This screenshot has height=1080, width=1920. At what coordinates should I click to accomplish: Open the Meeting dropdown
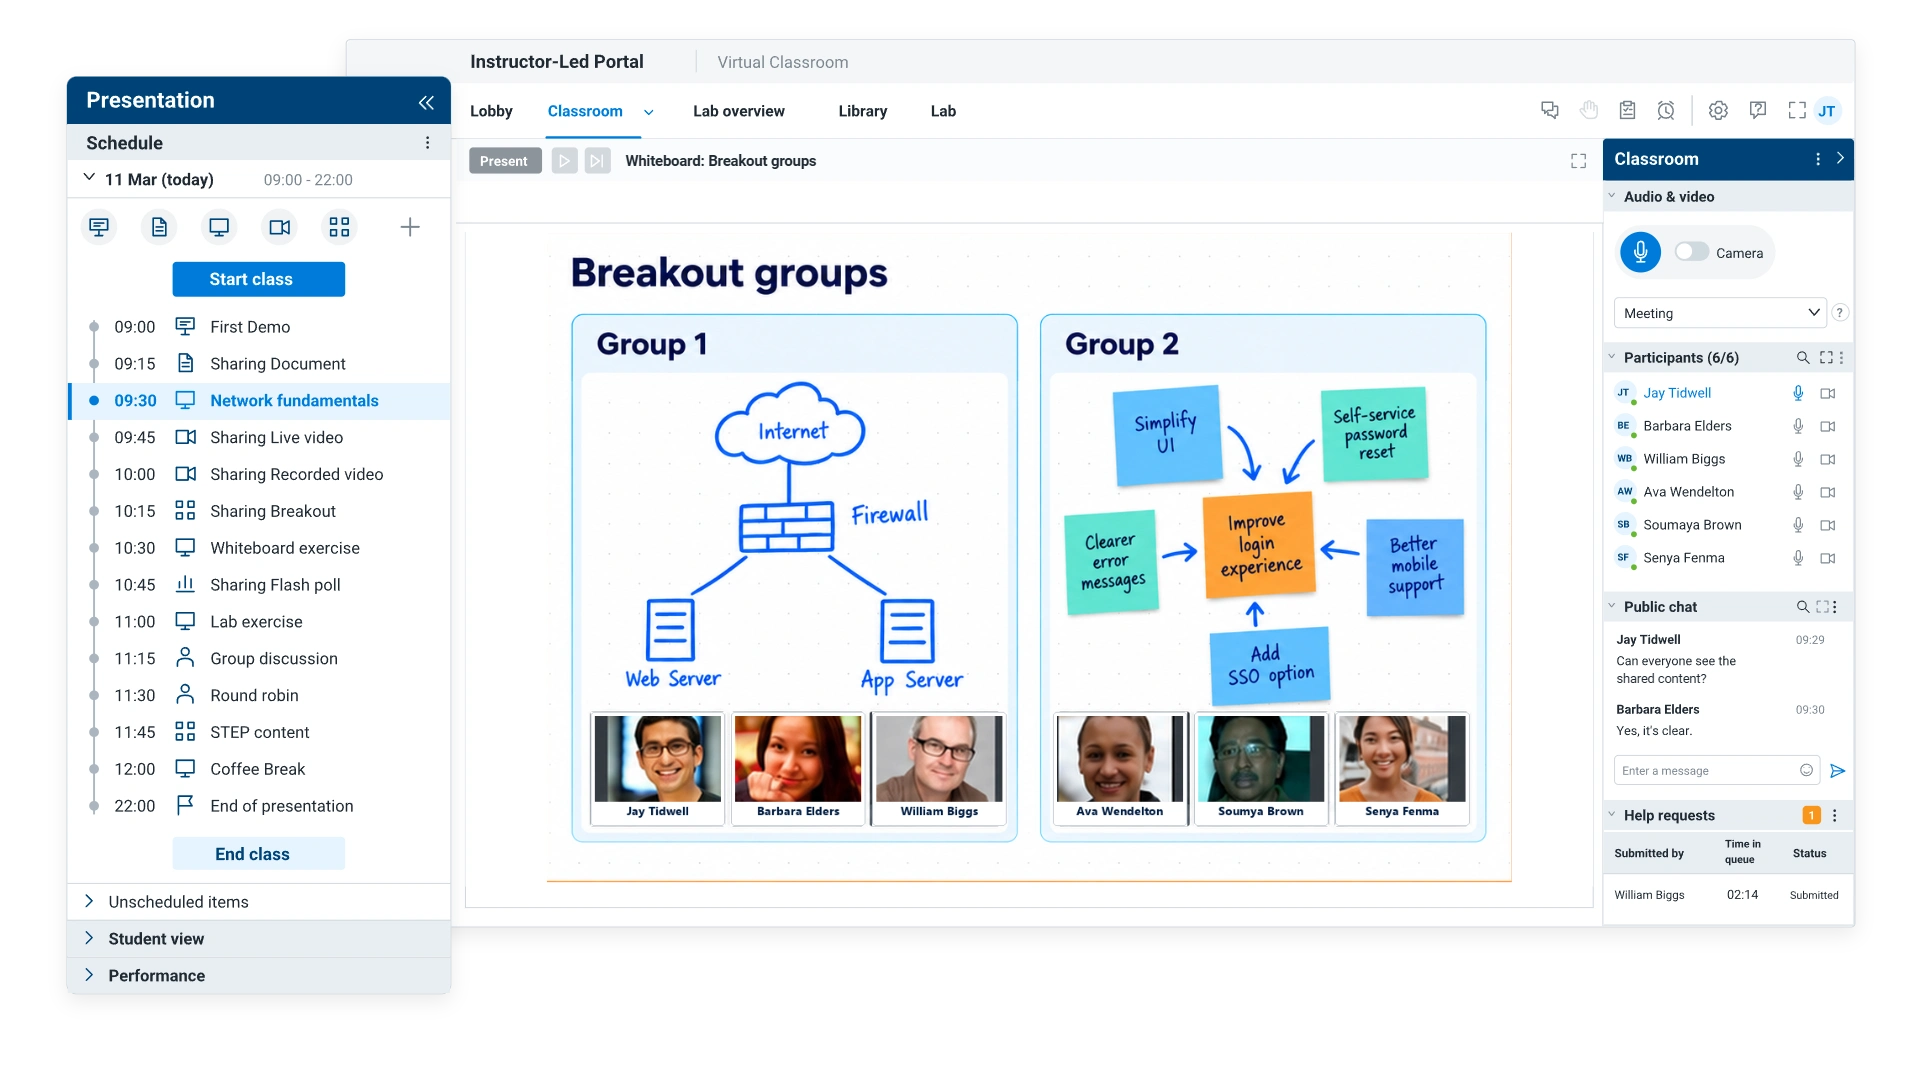coord(1720,313)
